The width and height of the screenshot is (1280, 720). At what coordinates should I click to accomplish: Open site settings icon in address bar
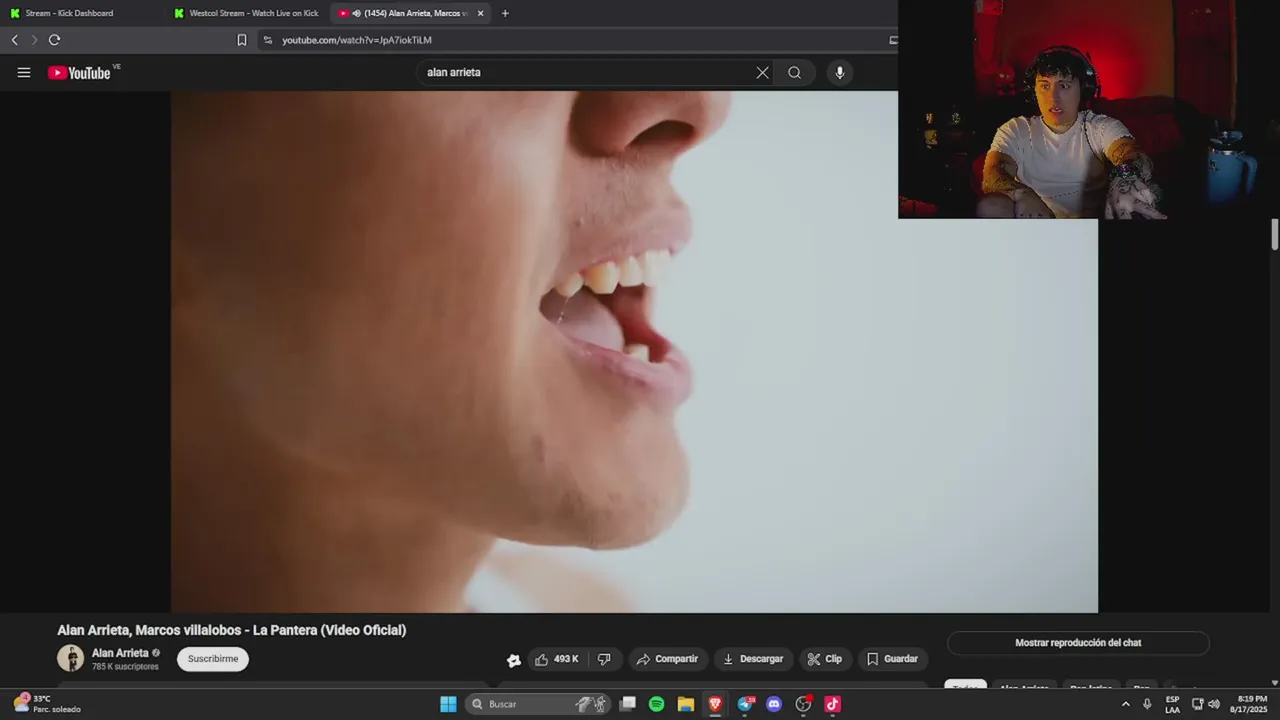(x=267, y=40)
